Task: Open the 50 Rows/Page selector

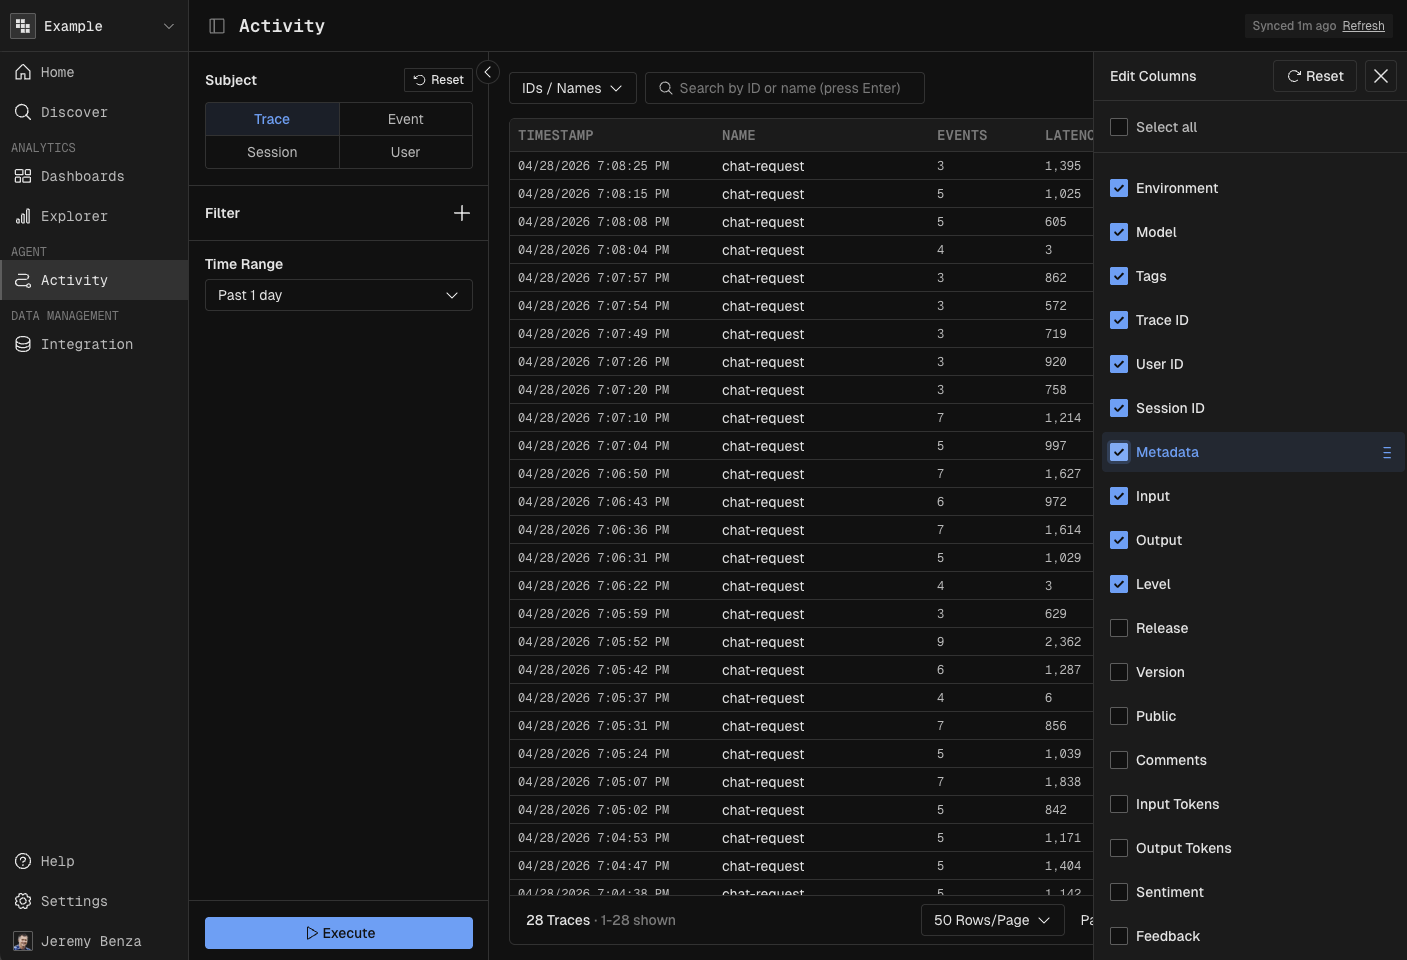Action: click(x=991, y=921)
